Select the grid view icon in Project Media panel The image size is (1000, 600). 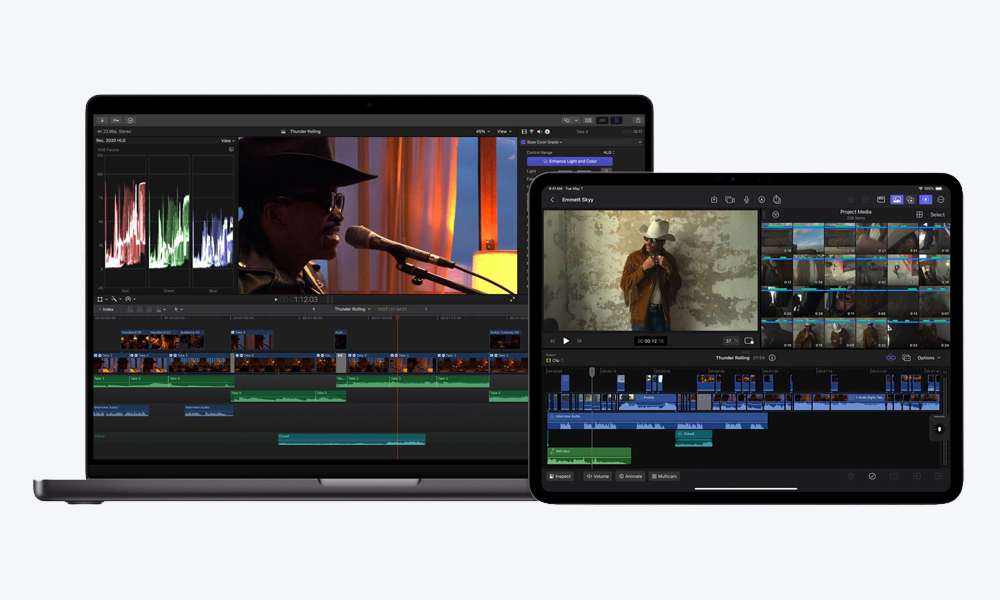coord(919,214)
